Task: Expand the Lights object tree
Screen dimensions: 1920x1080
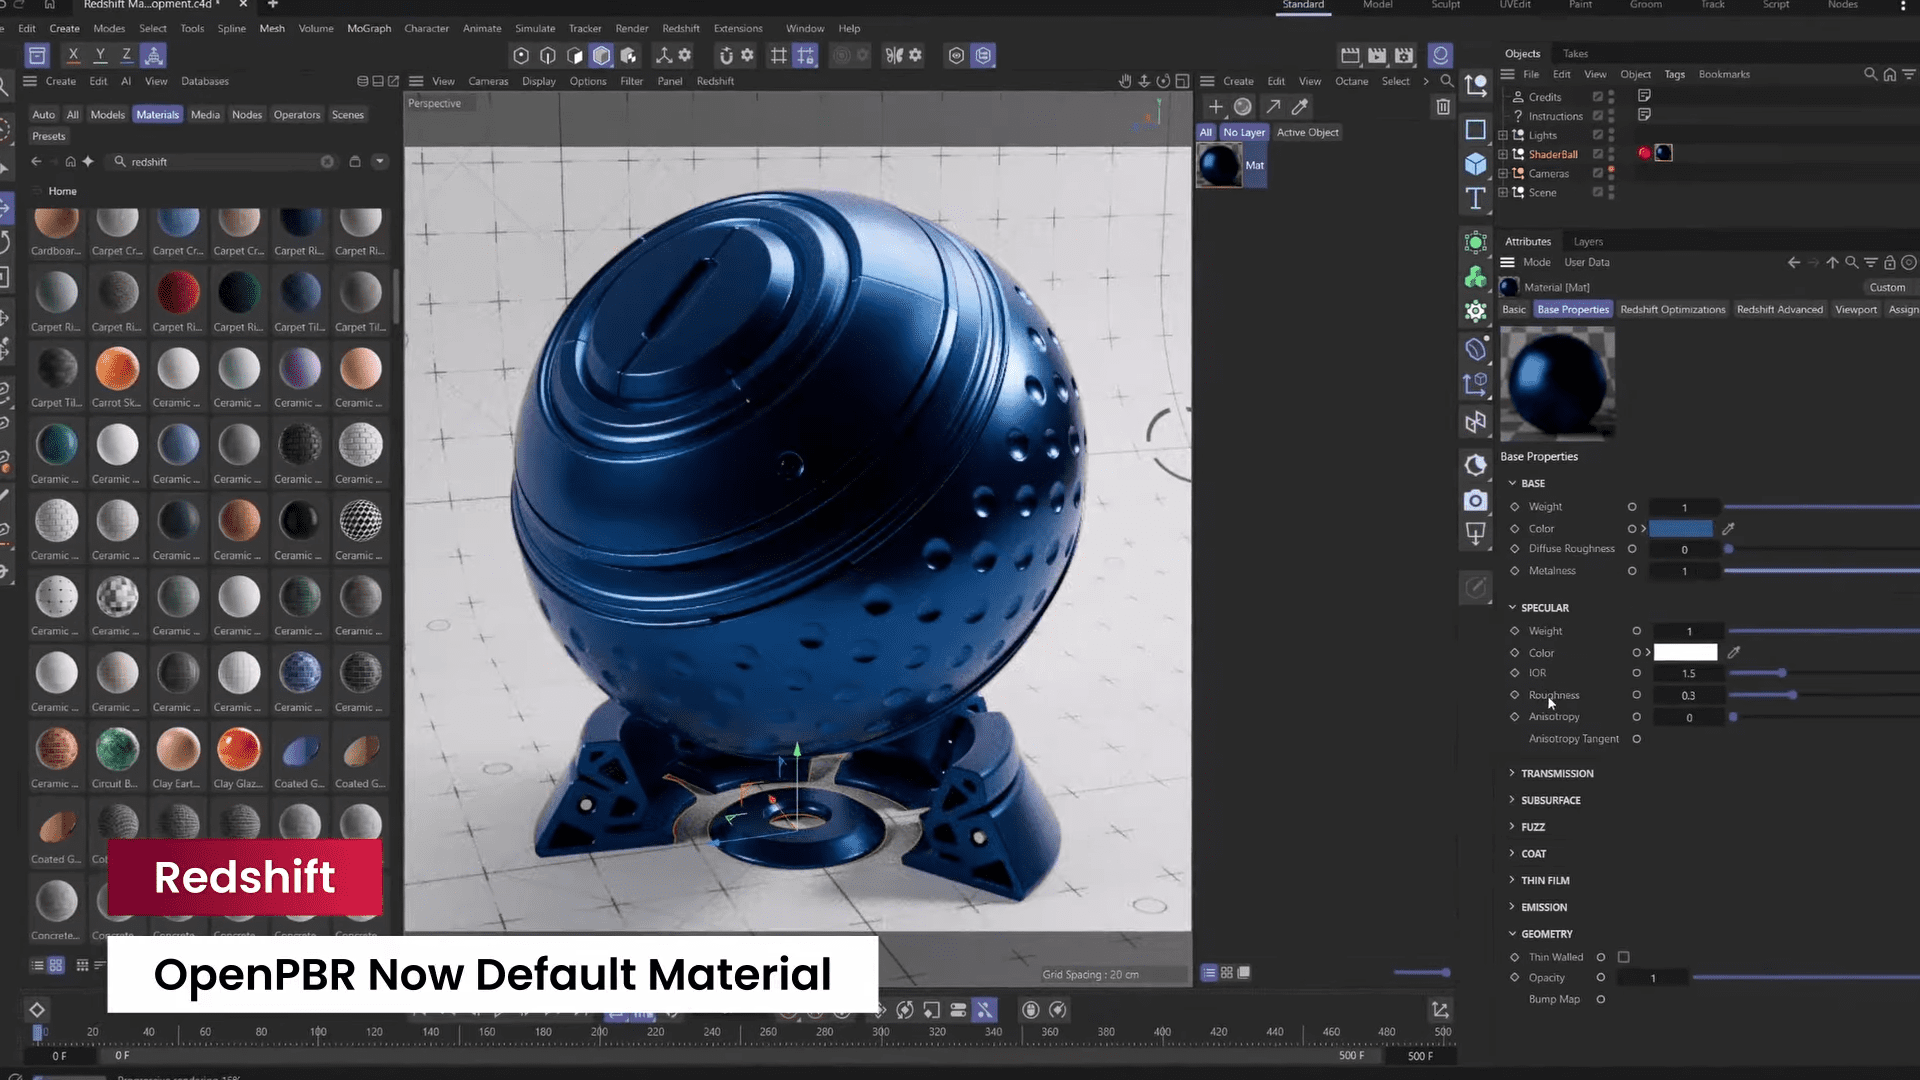Action: (1503, 135)
